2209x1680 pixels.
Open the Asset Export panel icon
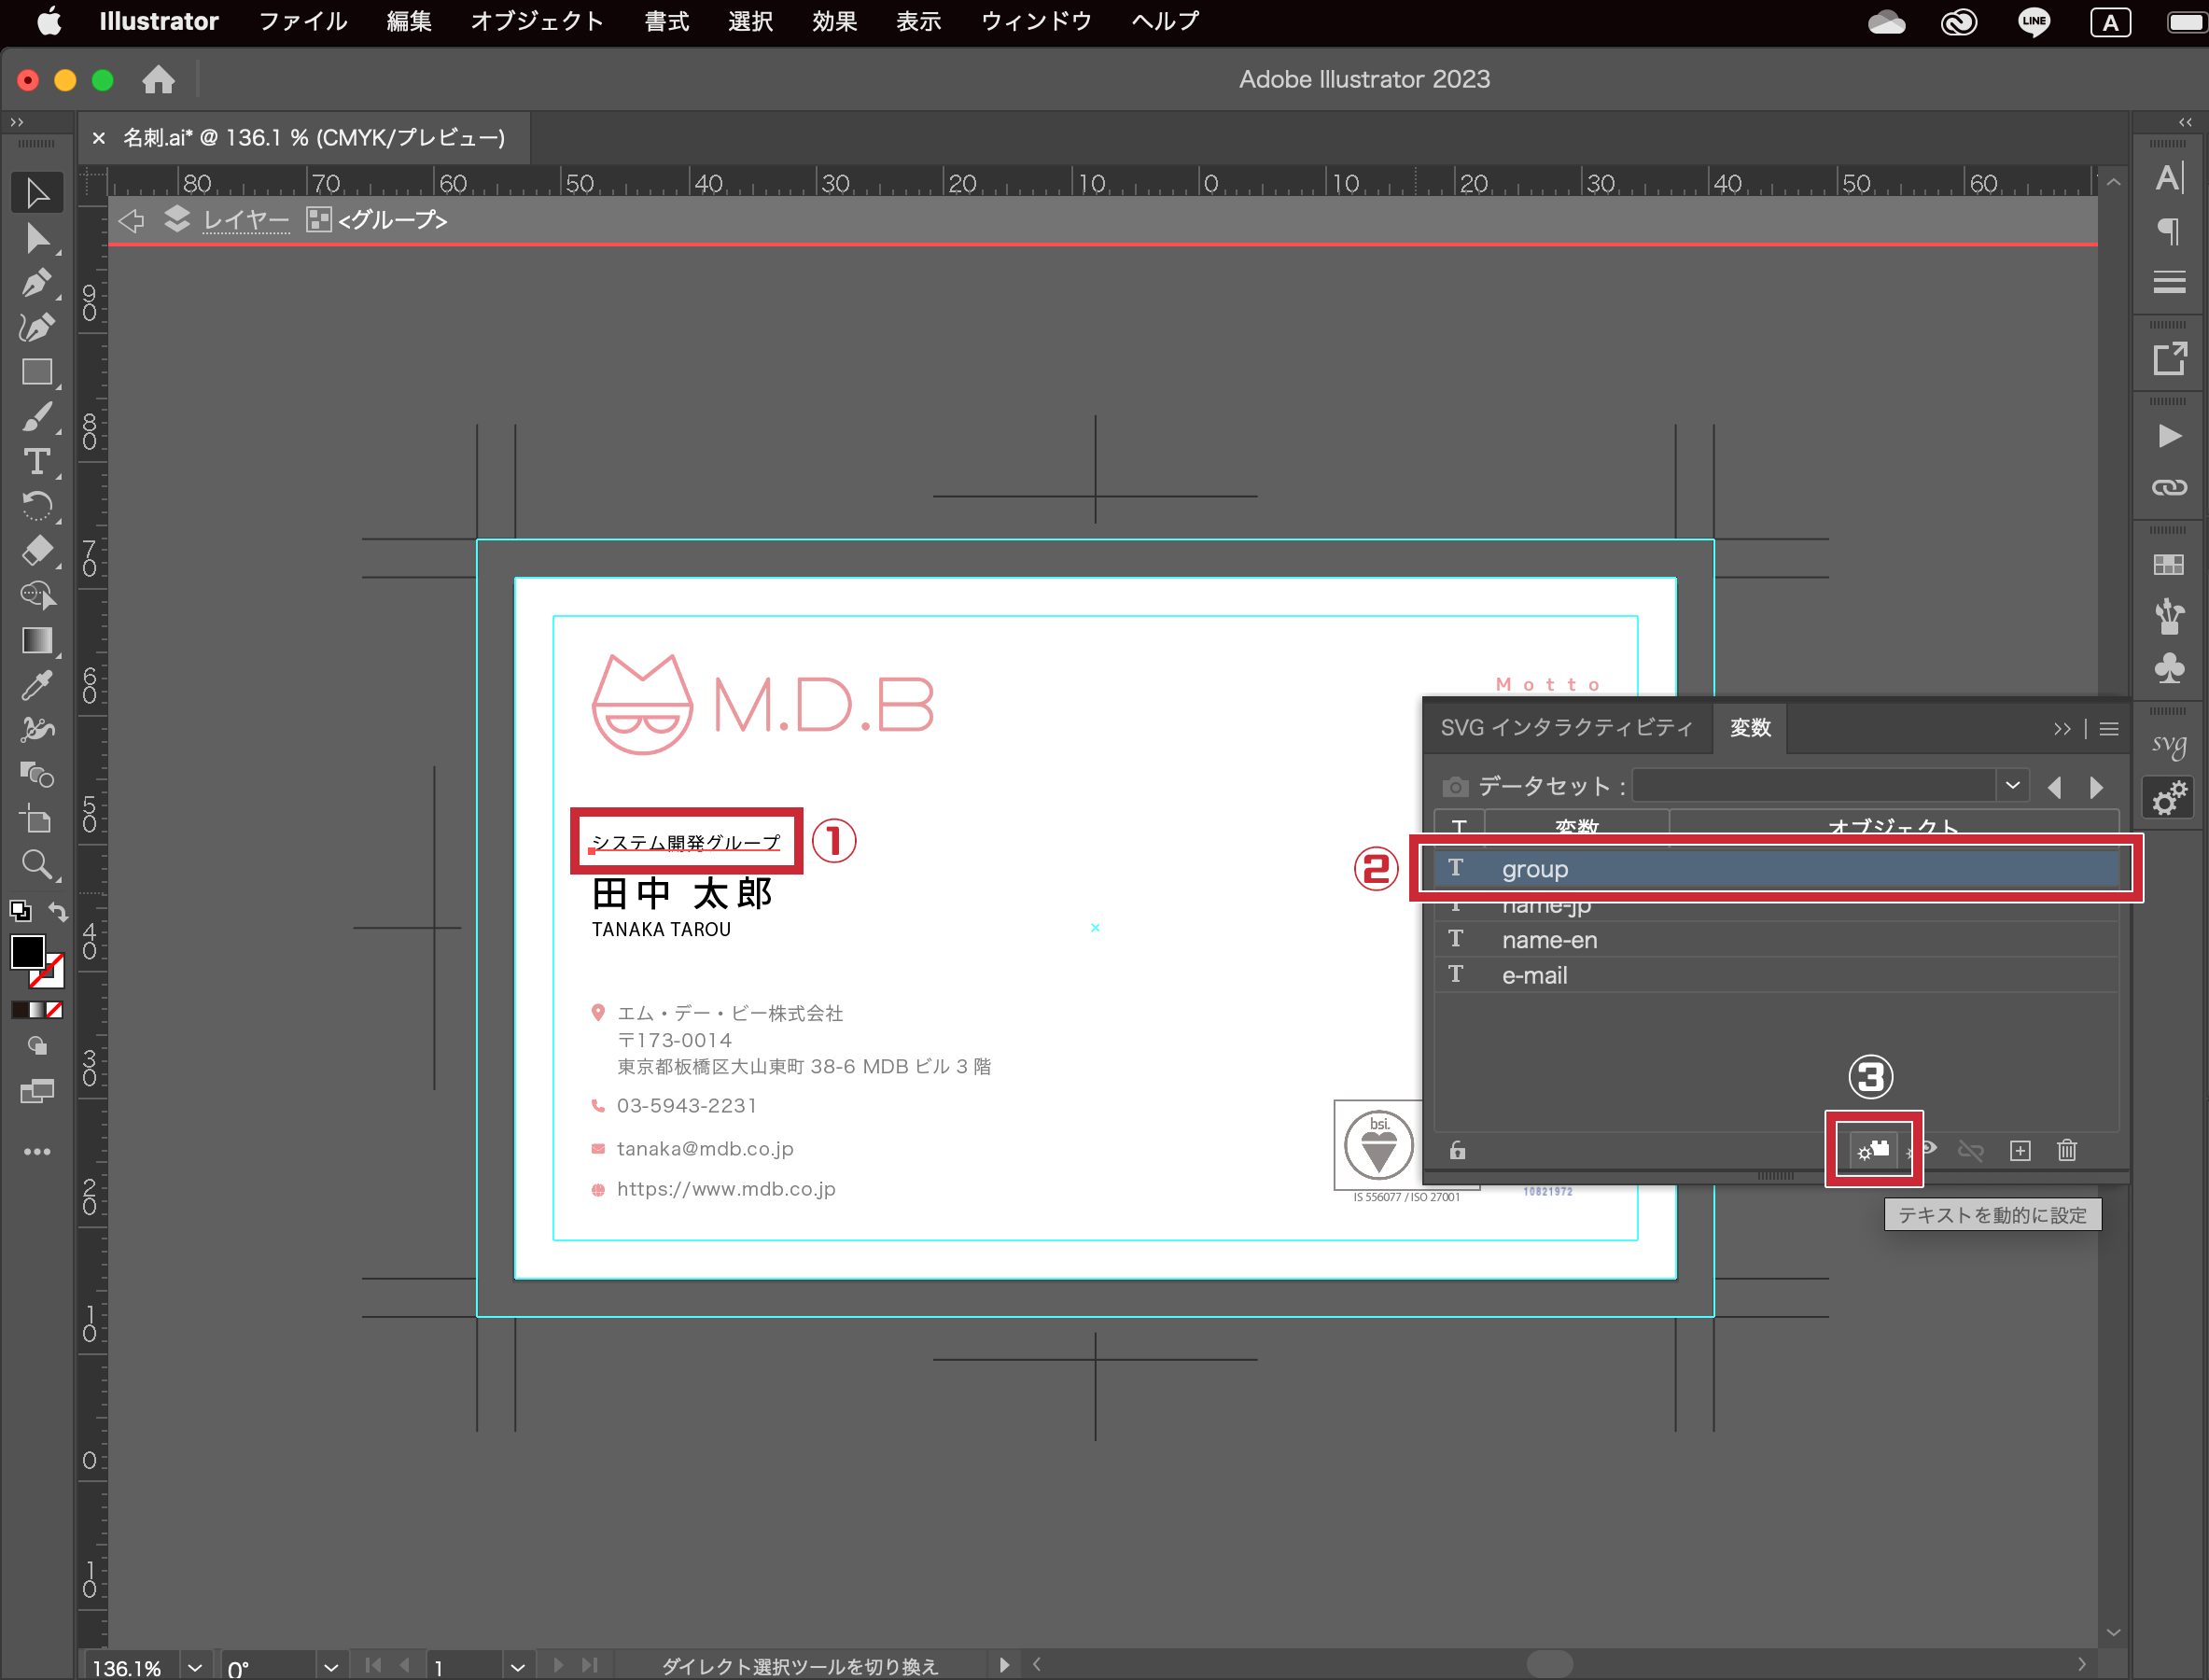point(2168,359)
